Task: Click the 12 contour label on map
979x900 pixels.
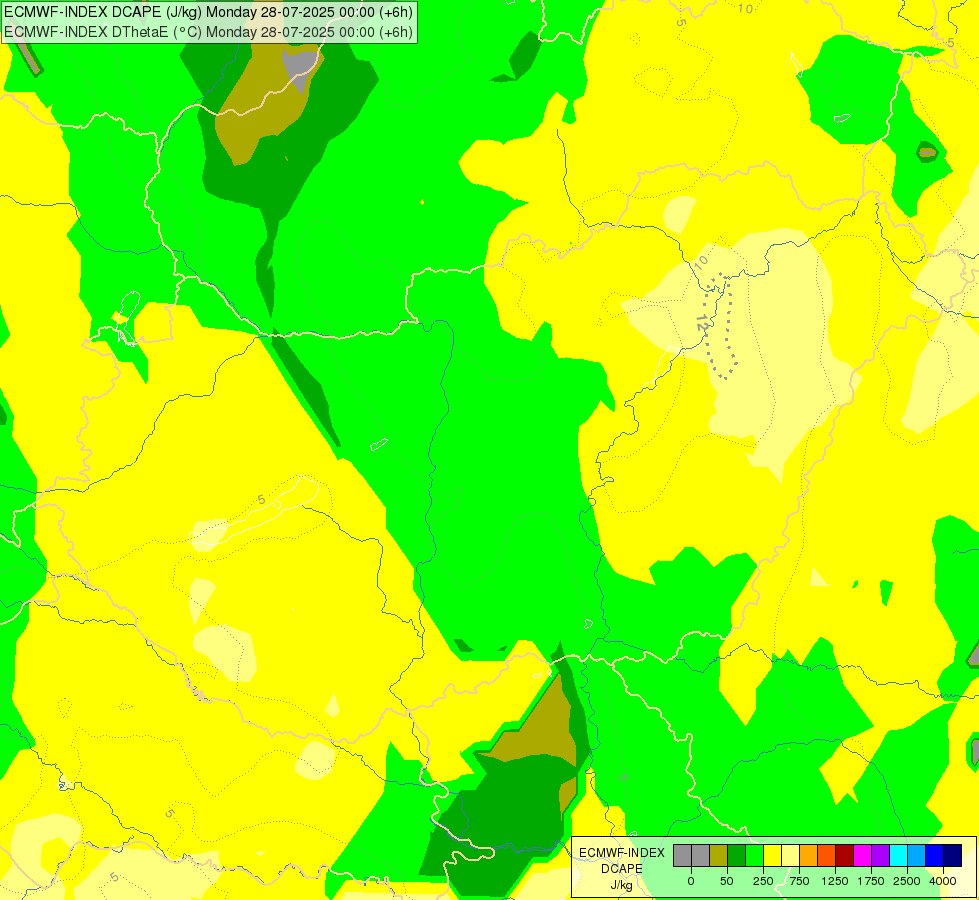Action: point(702,323)
